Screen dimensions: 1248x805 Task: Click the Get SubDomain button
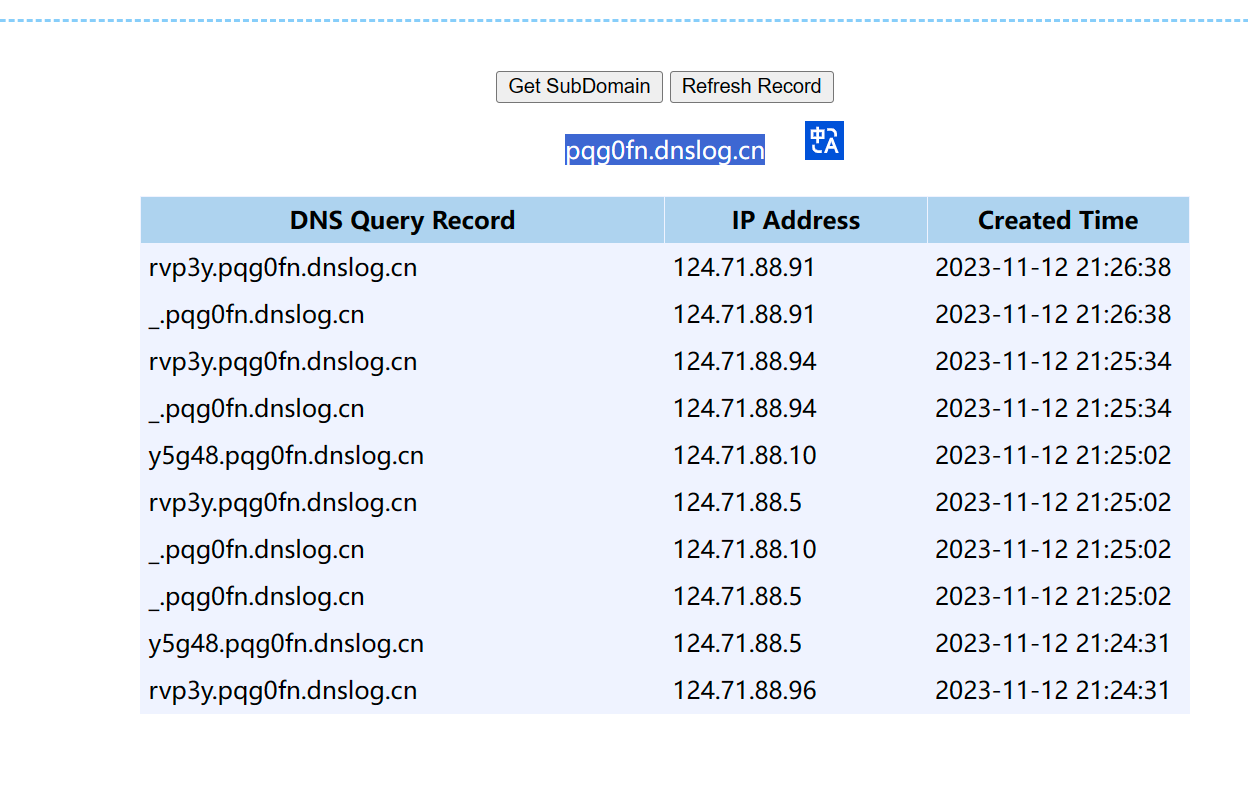point(579,87)
